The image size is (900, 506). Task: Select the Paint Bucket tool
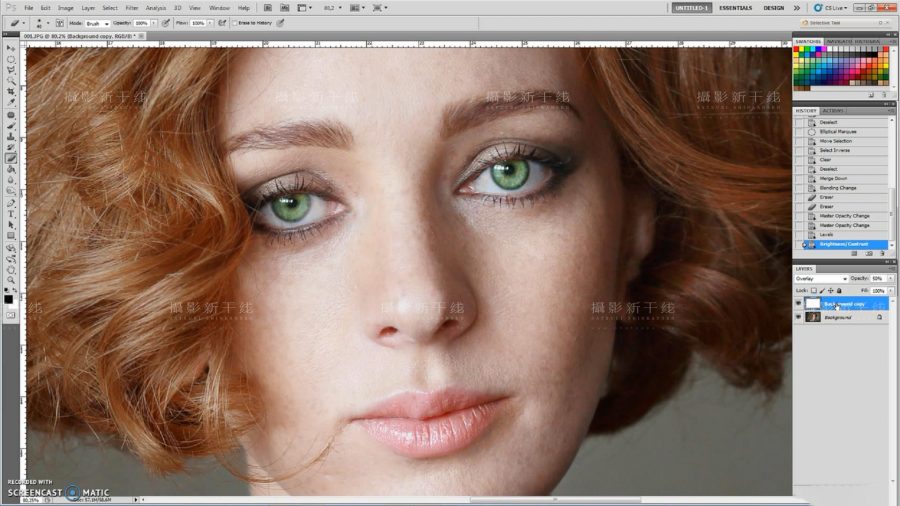pyautogui.click(x=11, y=169)
